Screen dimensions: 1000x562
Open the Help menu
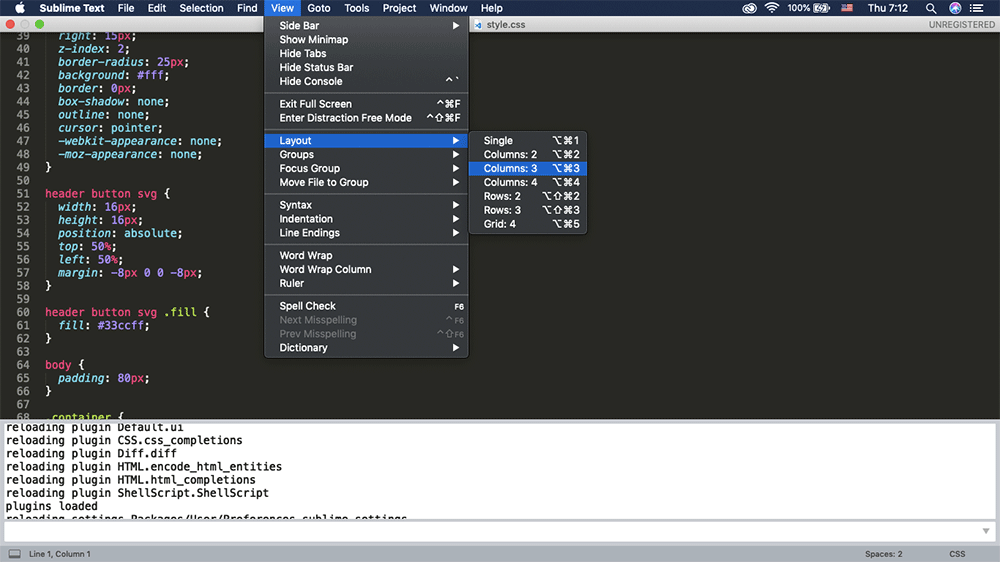coord(491,8)
